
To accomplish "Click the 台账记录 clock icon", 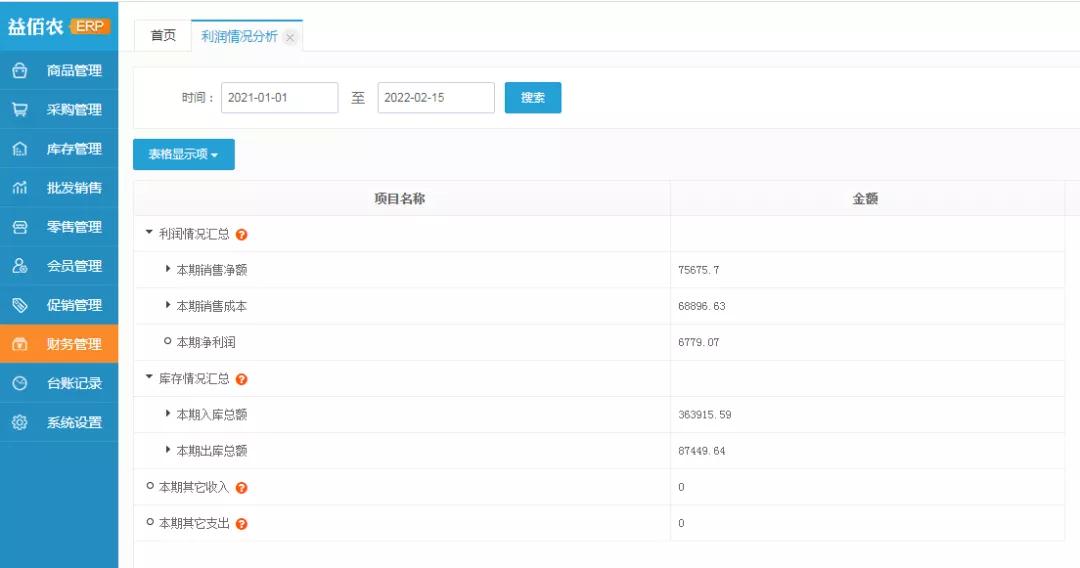I will (x=19, y=383).
